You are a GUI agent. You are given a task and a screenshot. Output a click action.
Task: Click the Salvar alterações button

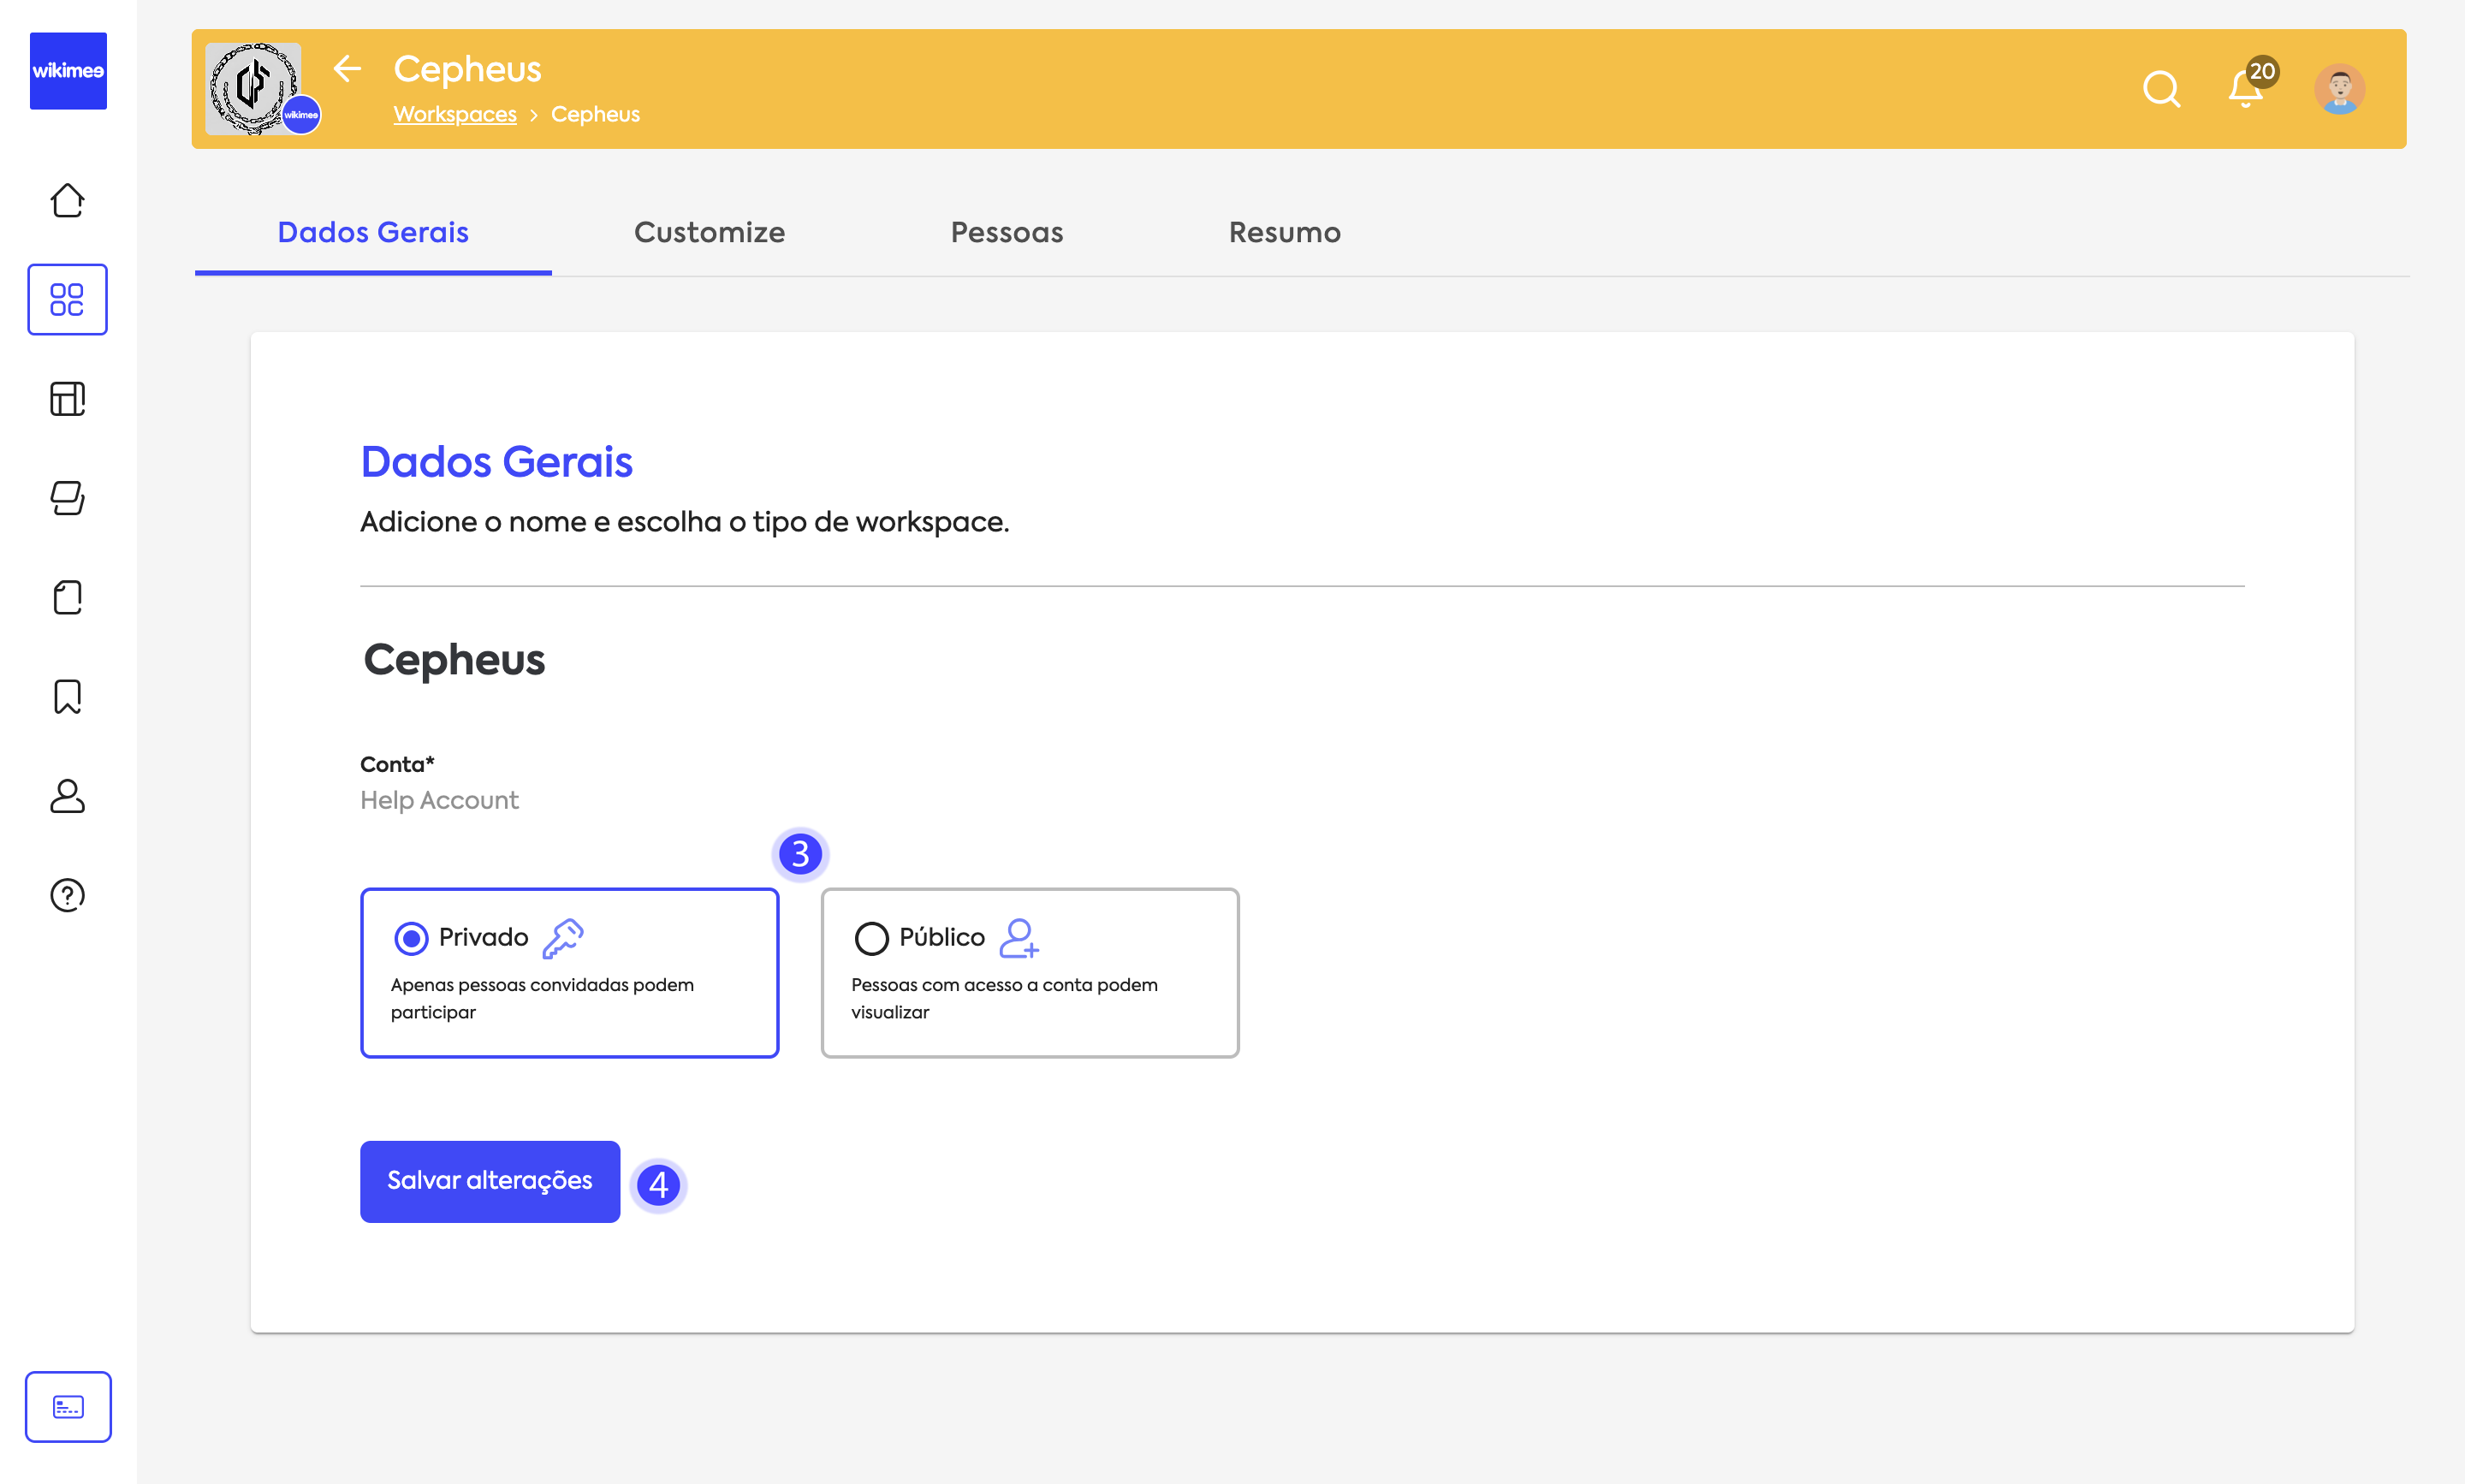click(489, 1180)
